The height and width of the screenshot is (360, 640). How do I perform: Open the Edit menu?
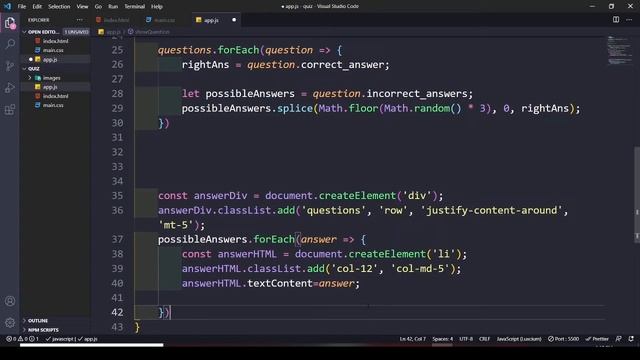coord(37,7)
